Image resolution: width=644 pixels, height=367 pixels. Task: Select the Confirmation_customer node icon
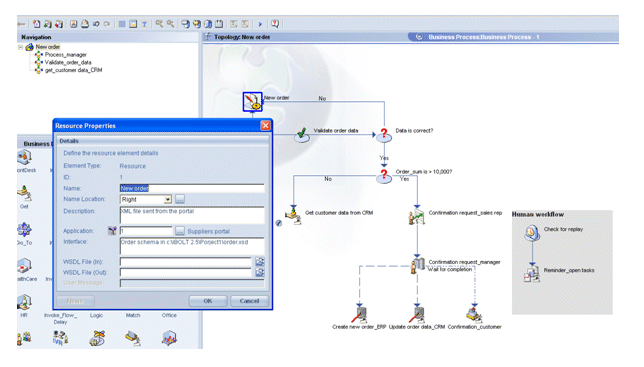coord(474,314)
